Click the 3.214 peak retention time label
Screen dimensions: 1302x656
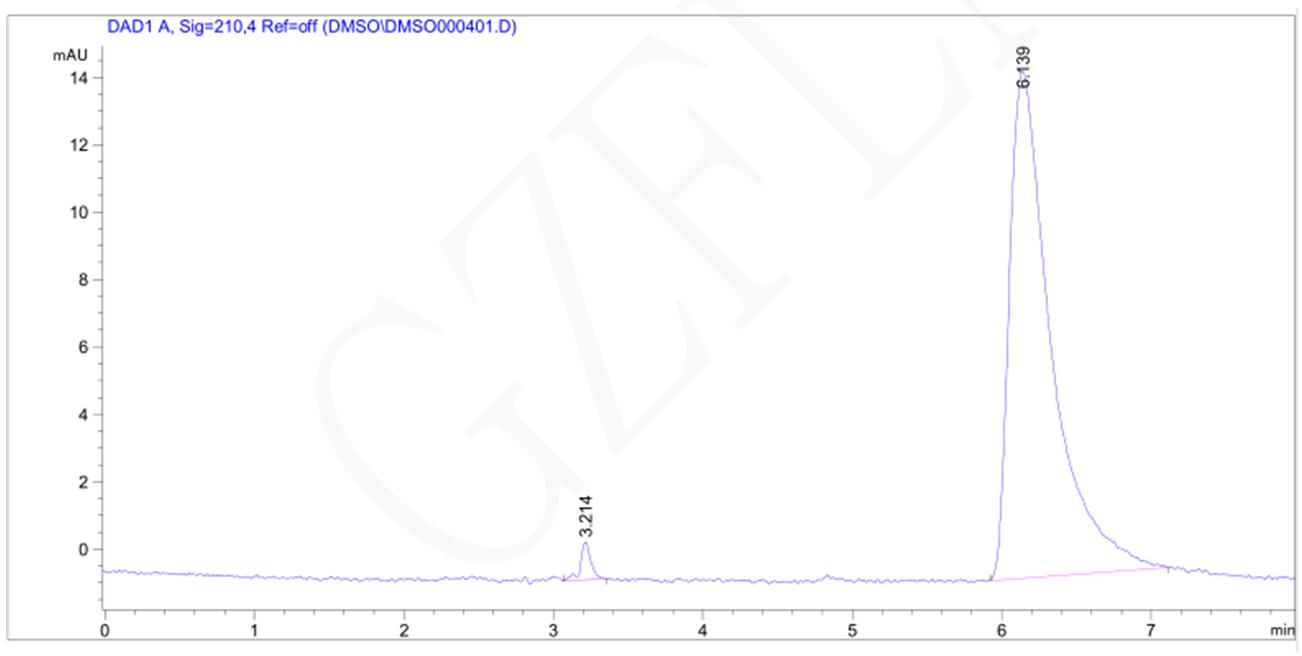pyautogui.click(x=585, y=516)
